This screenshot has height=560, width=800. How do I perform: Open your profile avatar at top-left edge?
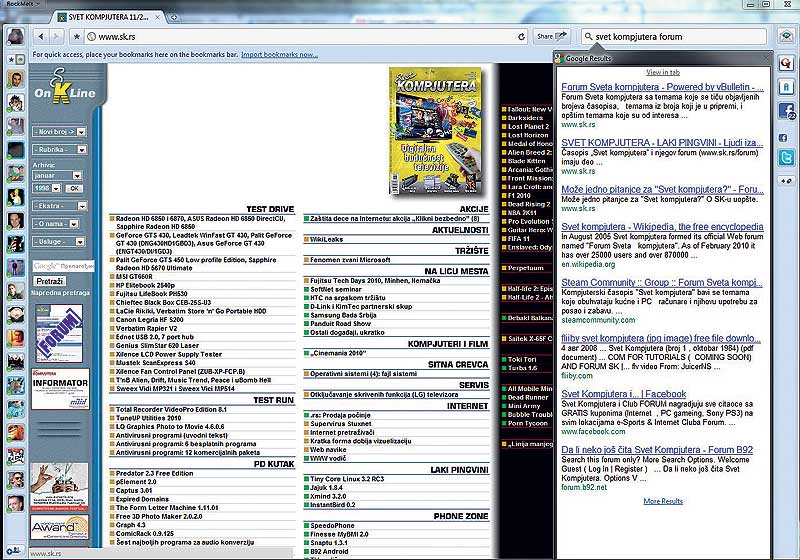pos(16,36)
